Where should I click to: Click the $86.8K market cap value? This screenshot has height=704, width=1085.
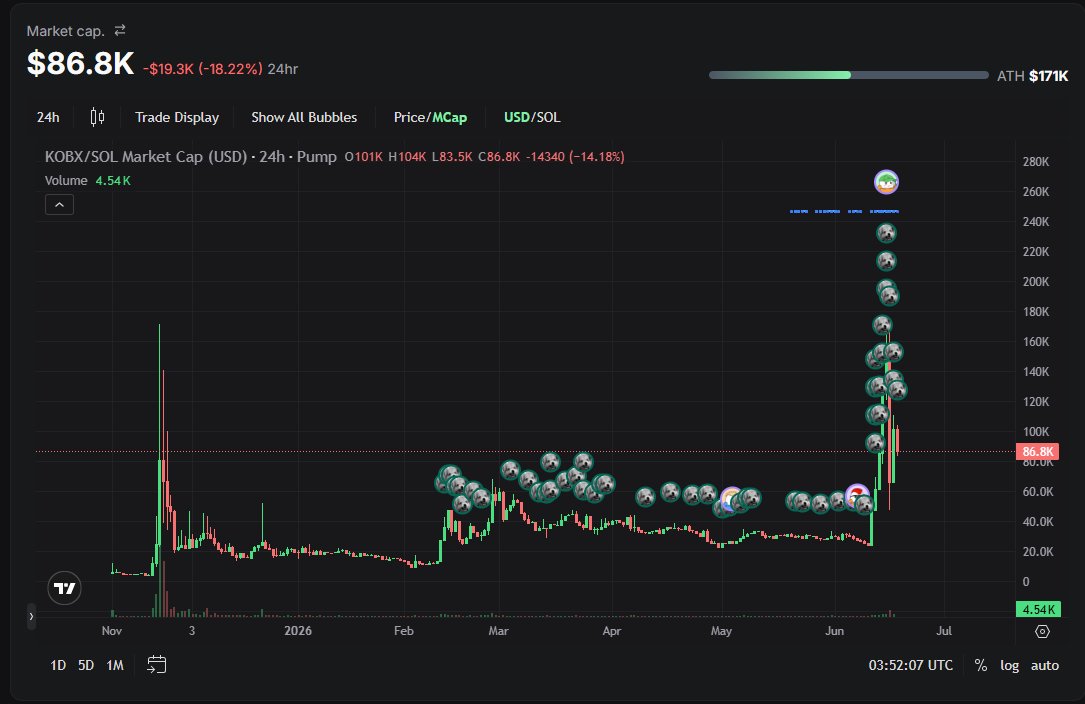(x=80, y=63)
